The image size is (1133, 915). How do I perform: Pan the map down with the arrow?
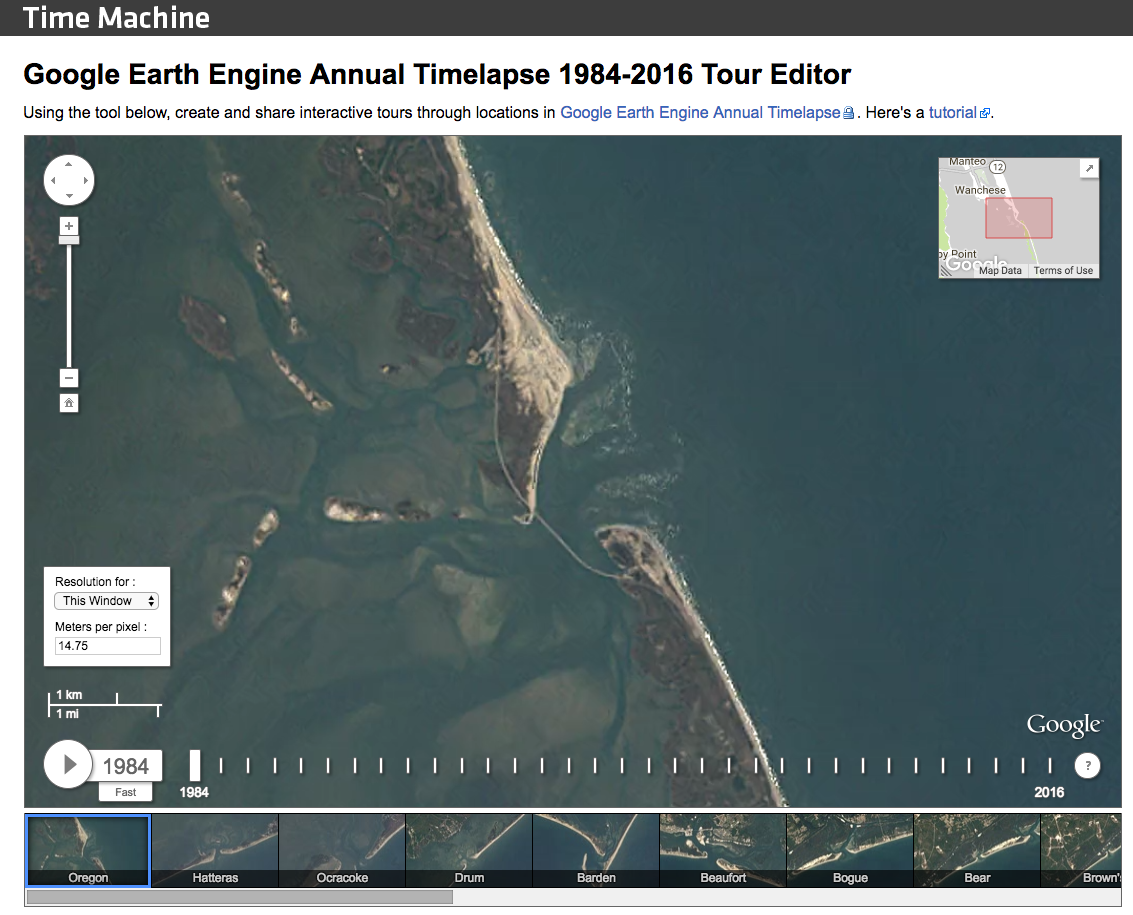tap(69, 196)
